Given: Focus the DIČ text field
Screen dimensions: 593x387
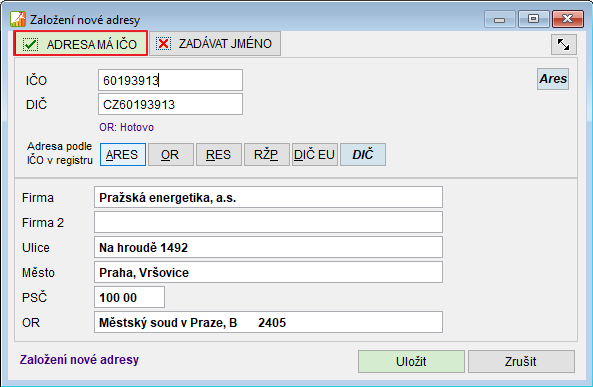Looking at the screenshot, I should (x=170, y=104).
